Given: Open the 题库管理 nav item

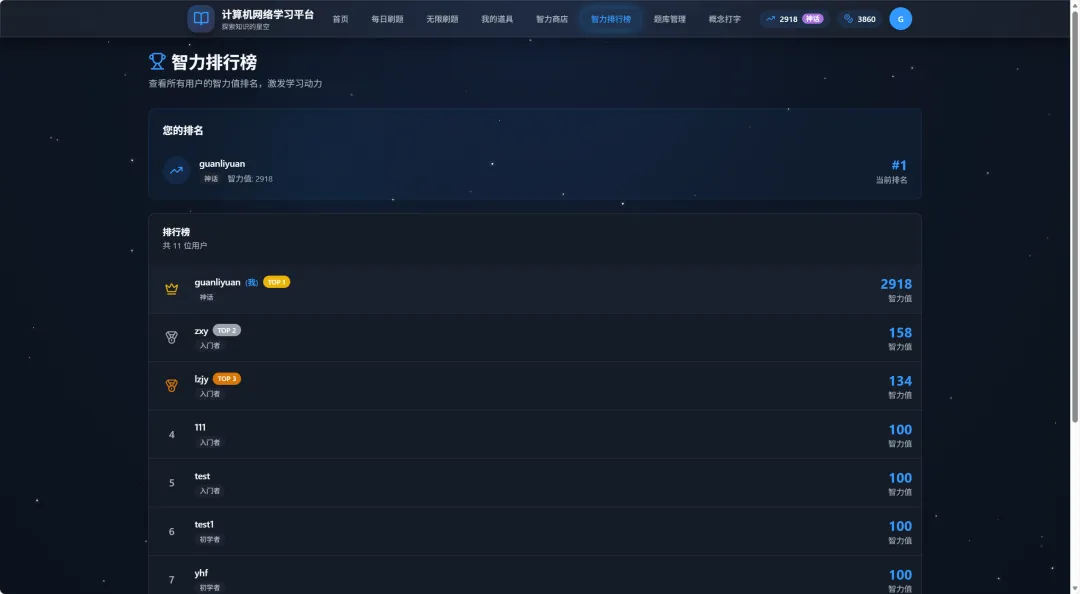Looking at the screenshot, I should point(669,19).
